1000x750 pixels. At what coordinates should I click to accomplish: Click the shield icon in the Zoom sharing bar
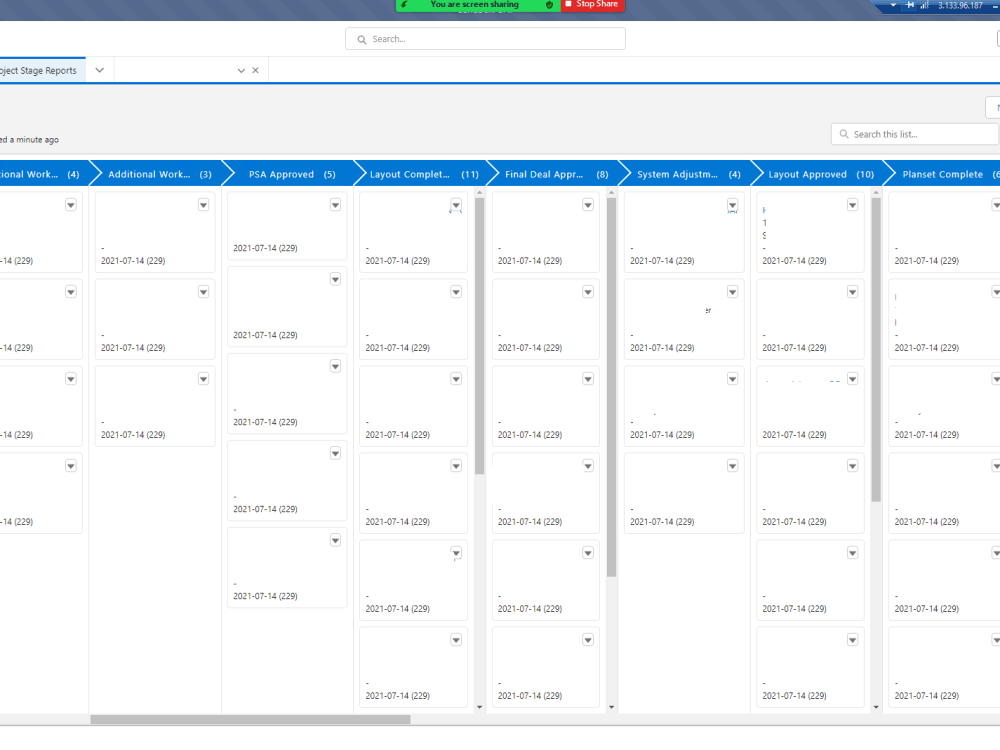[x=549, y=4]
